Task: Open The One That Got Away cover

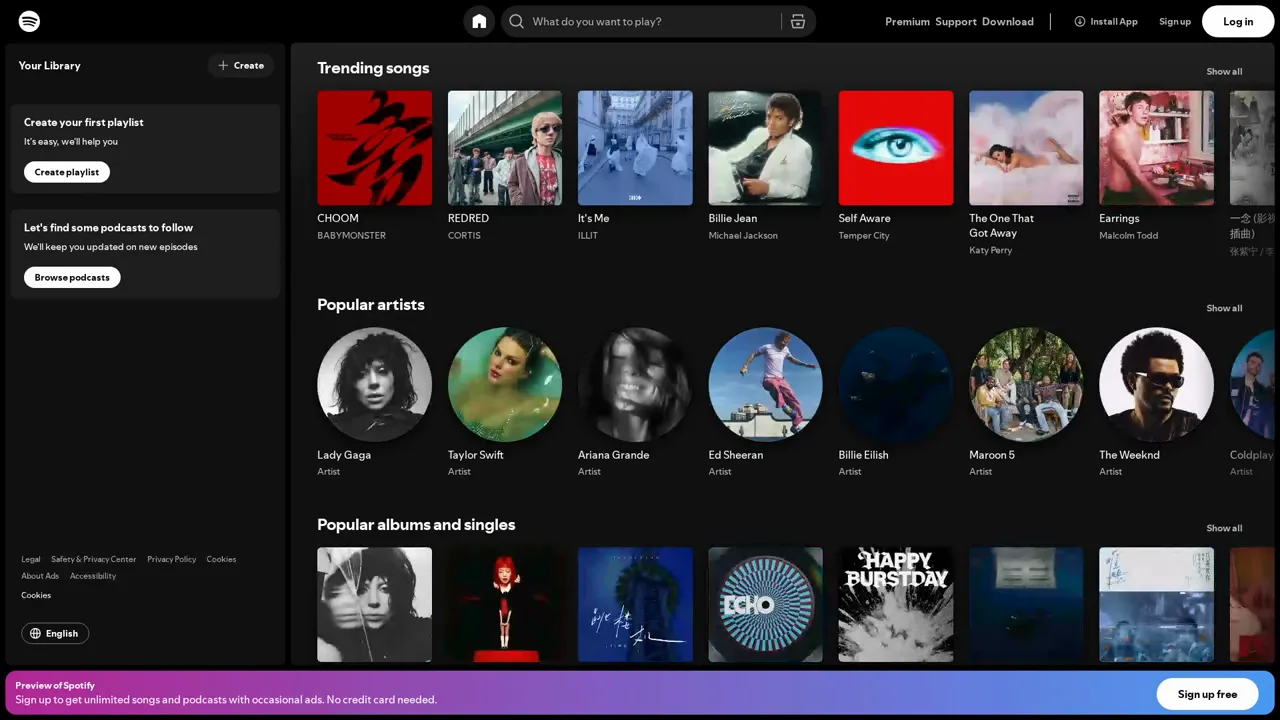Action: [1026, 148]
